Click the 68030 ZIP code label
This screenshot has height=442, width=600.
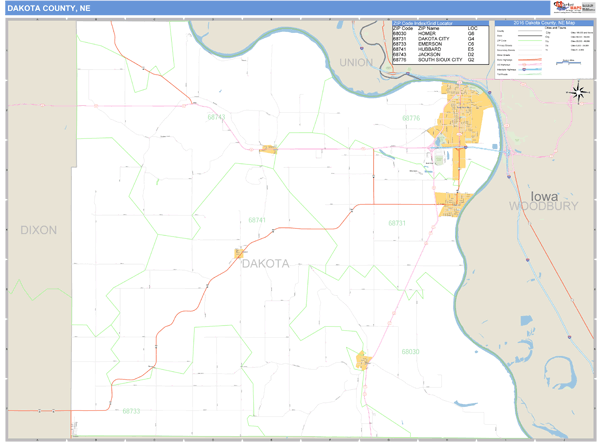(x=411, y=352)
